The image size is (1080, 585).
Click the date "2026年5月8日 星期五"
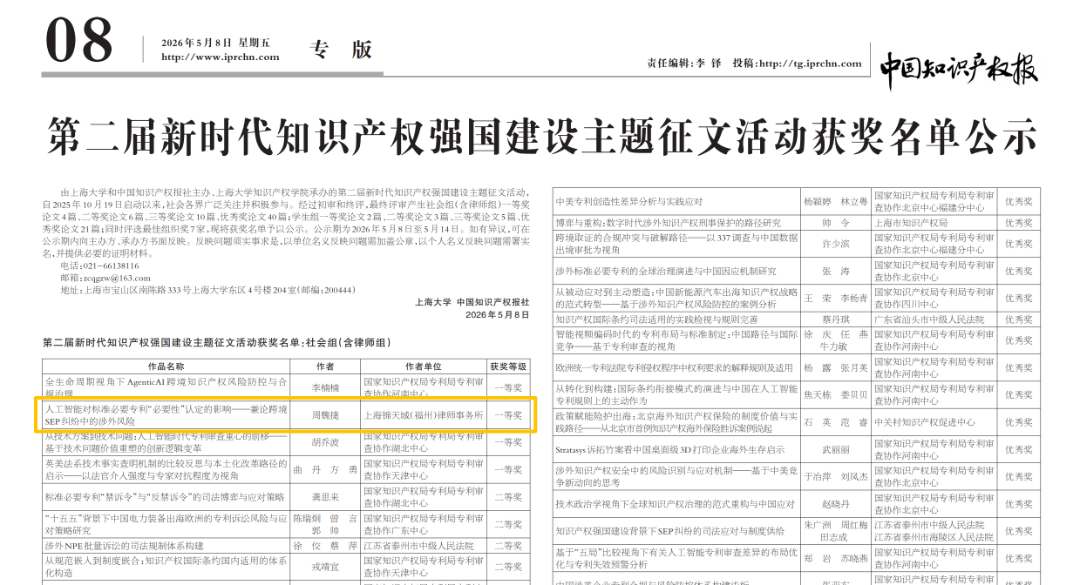(216, 43)
